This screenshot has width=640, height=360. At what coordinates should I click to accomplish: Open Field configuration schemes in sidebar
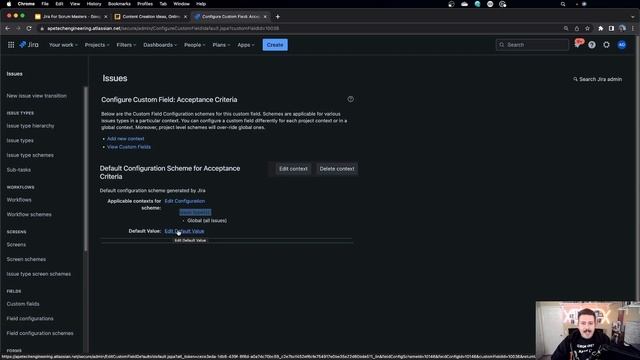[40, 333]
